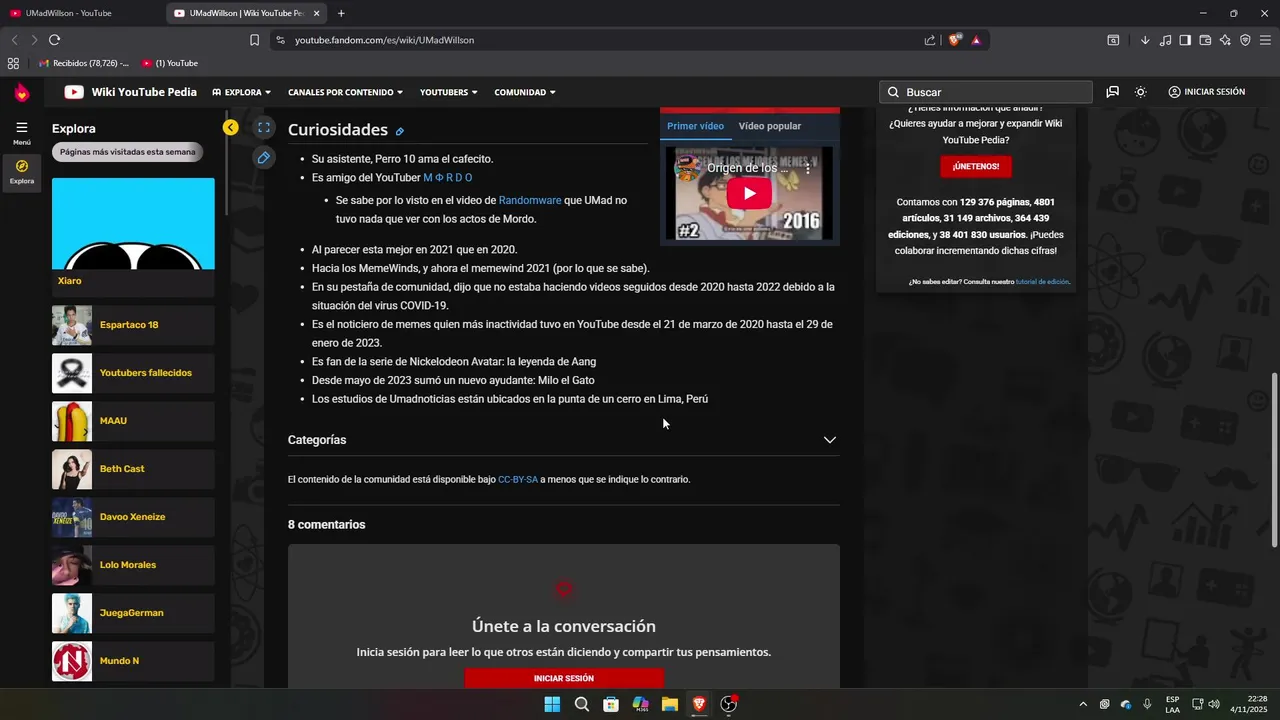This screenshot has height=720, width=1280.
Task: Select the Vídeo popular tab
Action: pos(770,126)
